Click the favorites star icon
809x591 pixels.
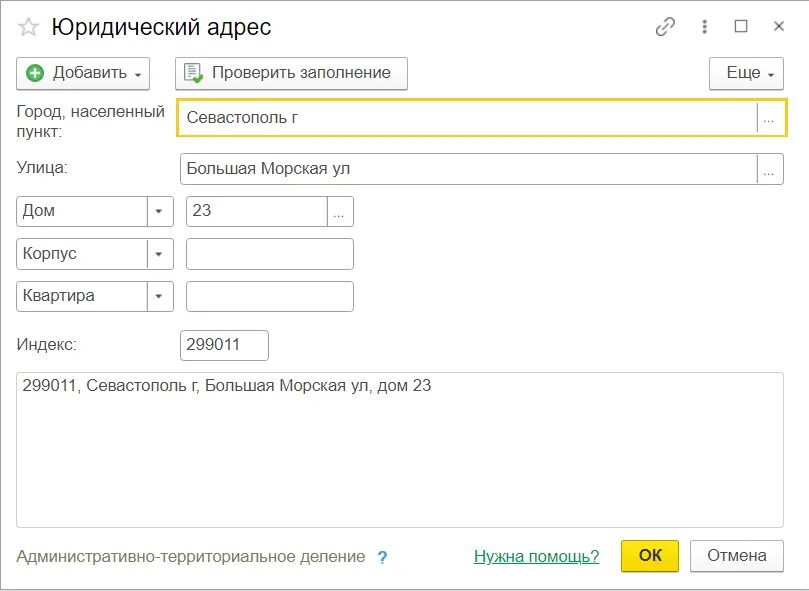click(x=28, y=27)
